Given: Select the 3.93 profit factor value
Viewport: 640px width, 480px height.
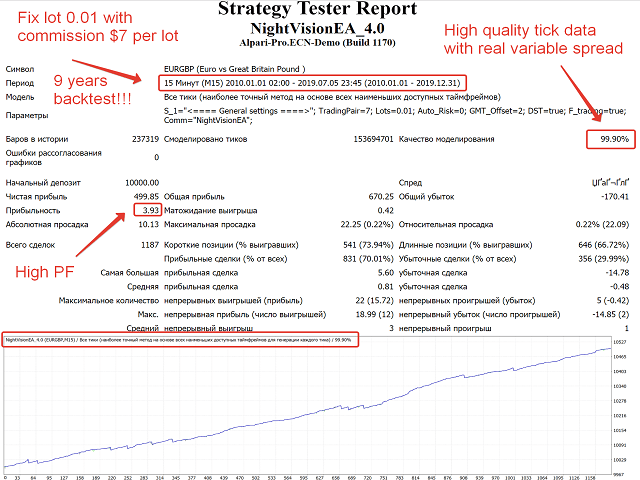Looking at the screenshot, I should coord(148,210).
